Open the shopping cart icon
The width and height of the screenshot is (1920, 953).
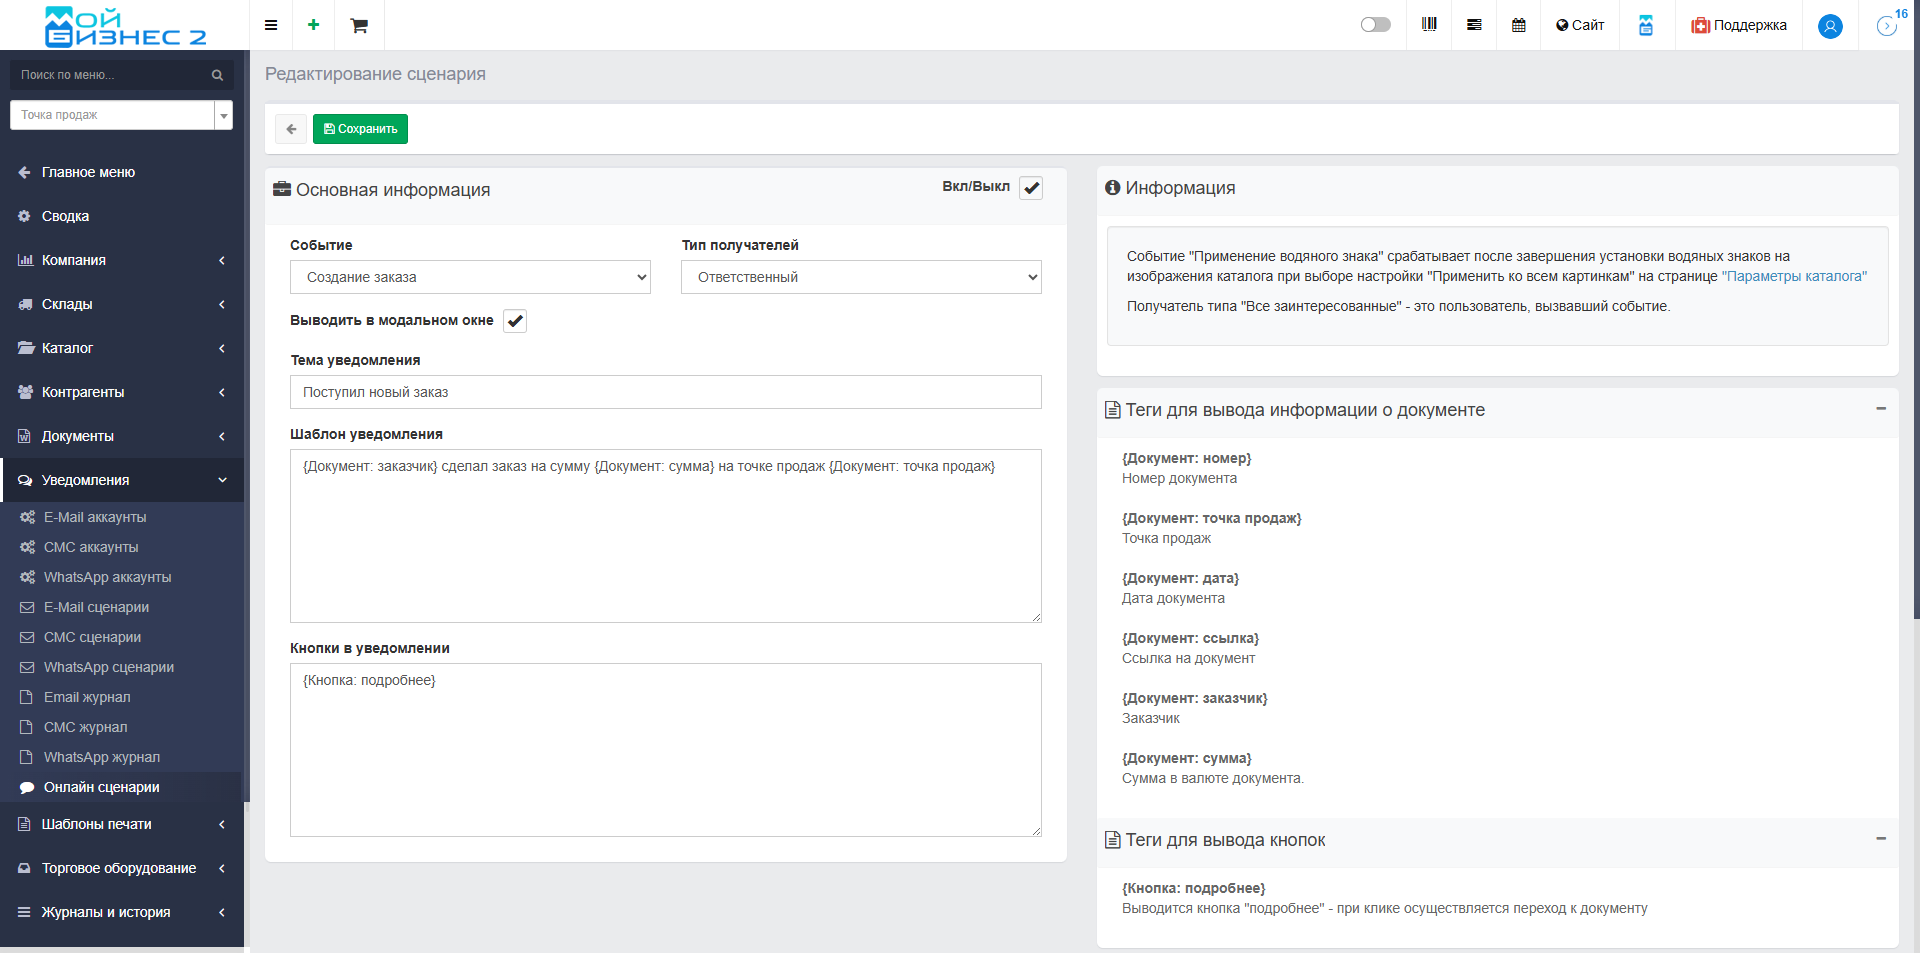359,25
